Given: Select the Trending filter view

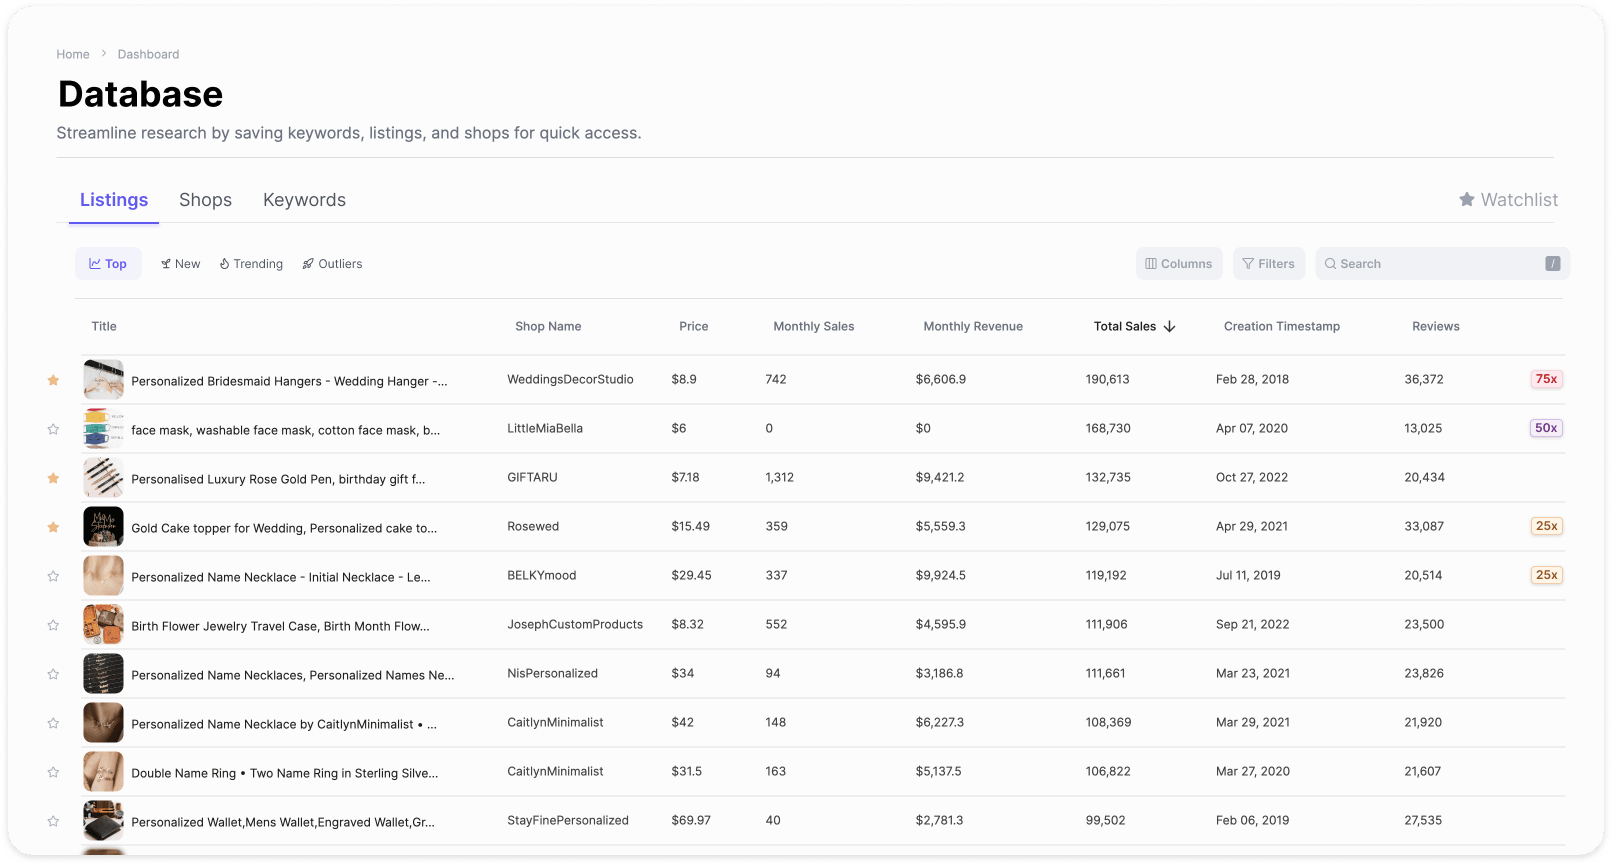Looking at the screenshot, I should (251, 264).
